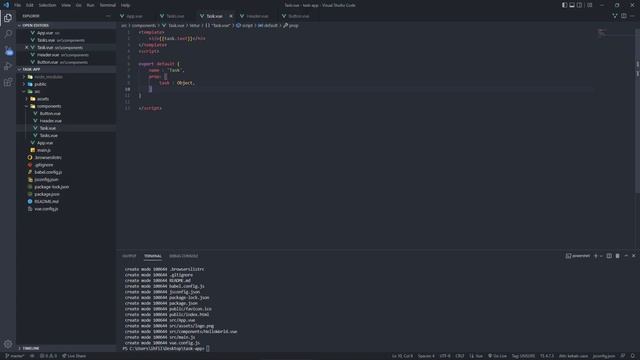Click the TS version in status bar
Viewport: 640px width, 360px height.
pos(547,356)
